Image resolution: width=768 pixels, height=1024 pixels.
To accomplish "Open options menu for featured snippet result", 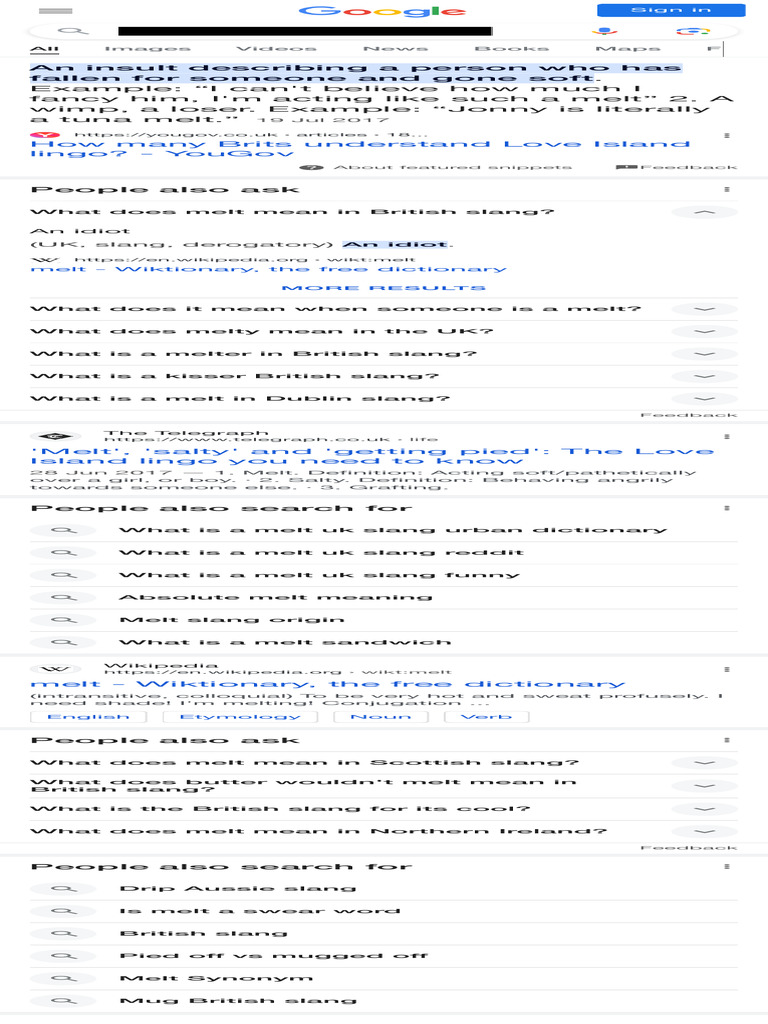I will click(x=727, y=136).
